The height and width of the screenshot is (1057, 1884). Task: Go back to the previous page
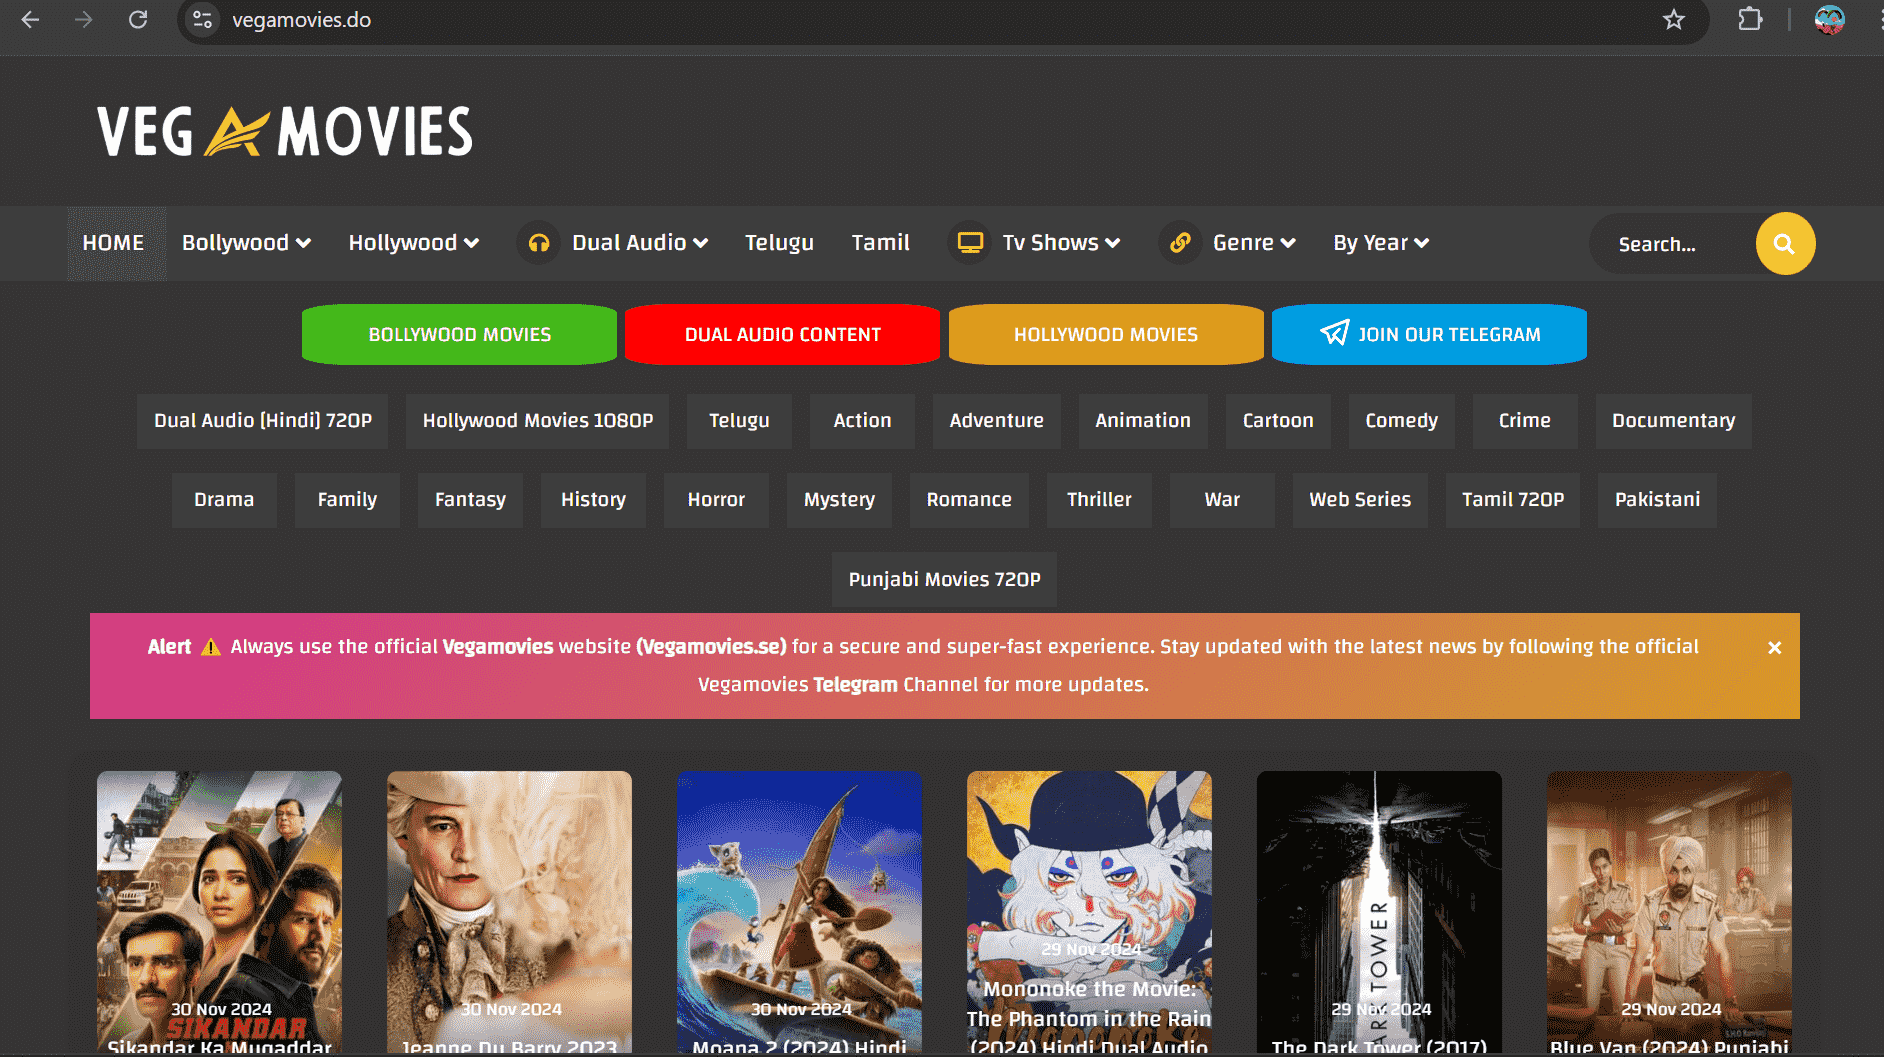[x=30, y=20]
